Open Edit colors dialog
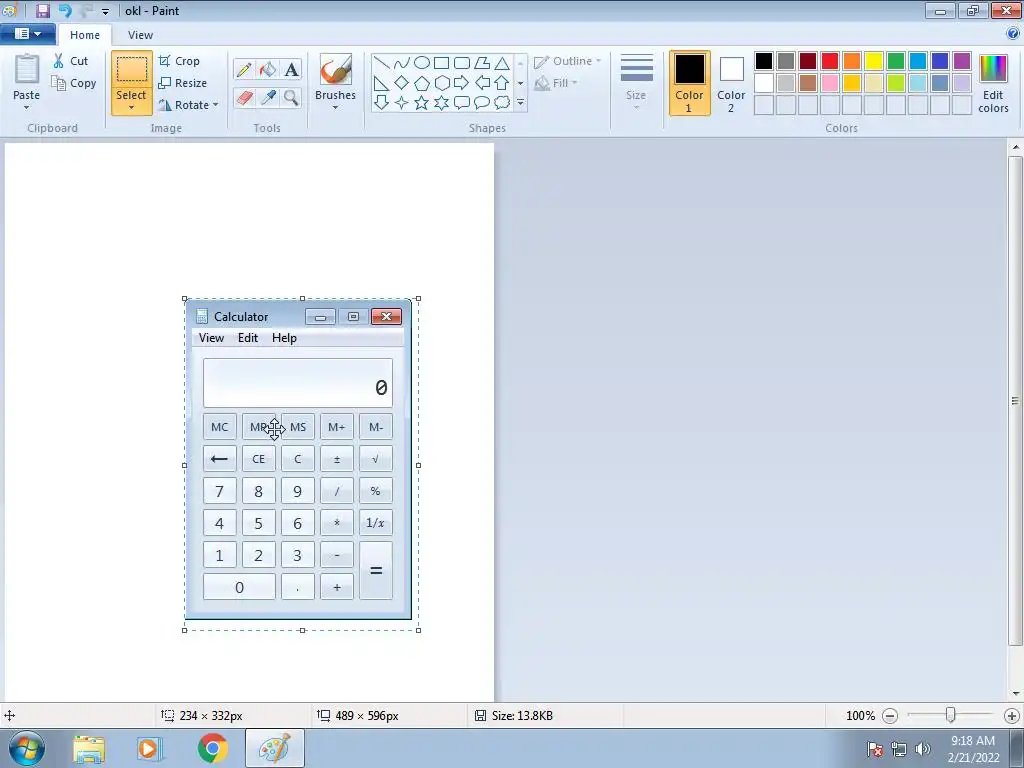 click(x=993, y=84)
